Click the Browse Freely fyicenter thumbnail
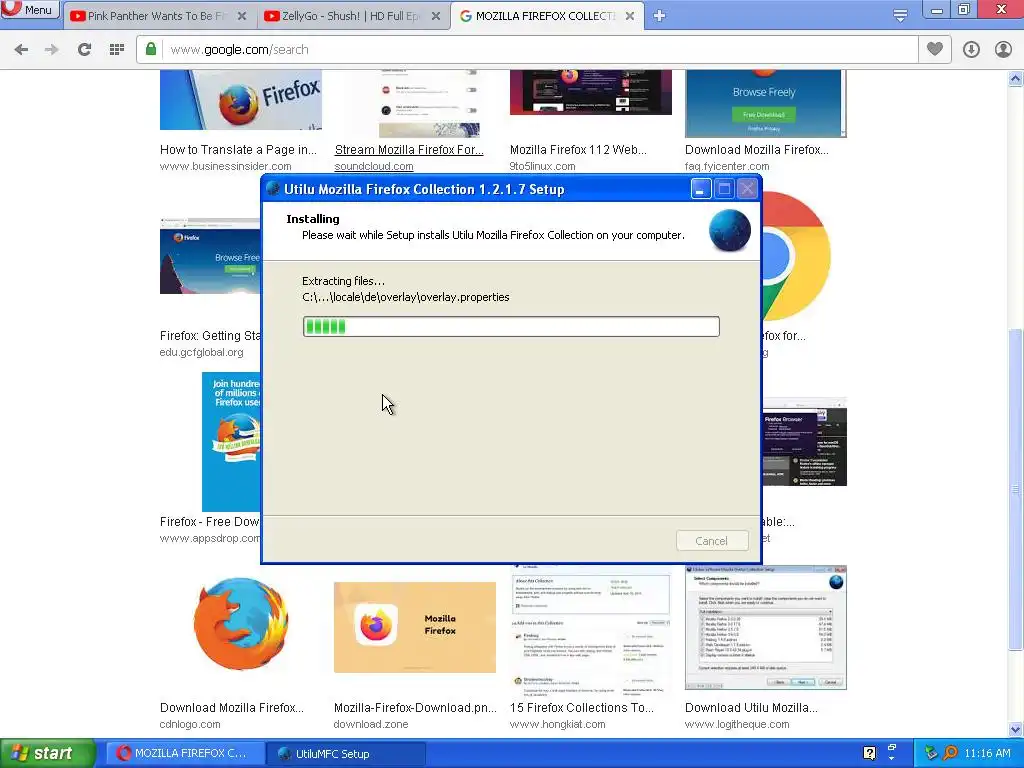The image size is (1024, 768). (765, 103)
